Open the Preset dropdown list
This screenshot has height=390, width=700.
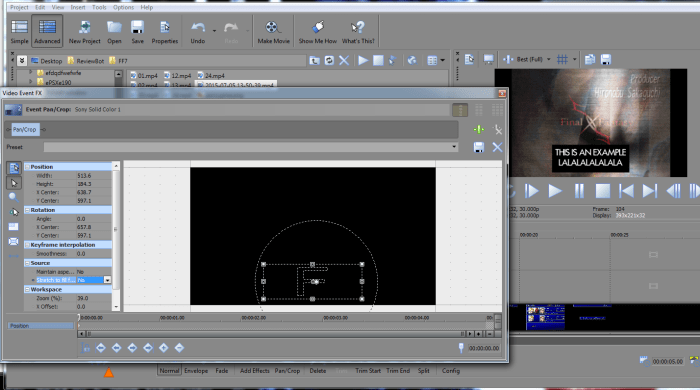tap(454, 147)
